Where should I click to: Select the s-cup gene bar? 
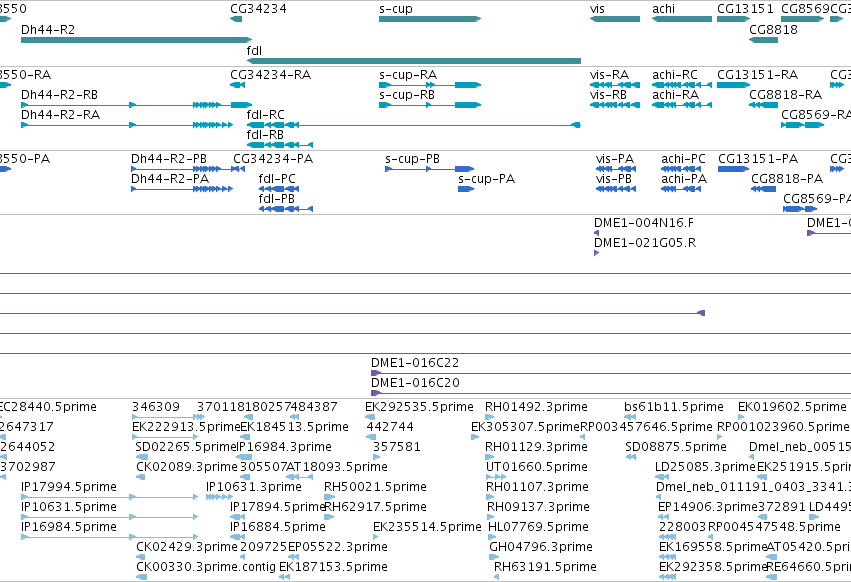point(430,19)
